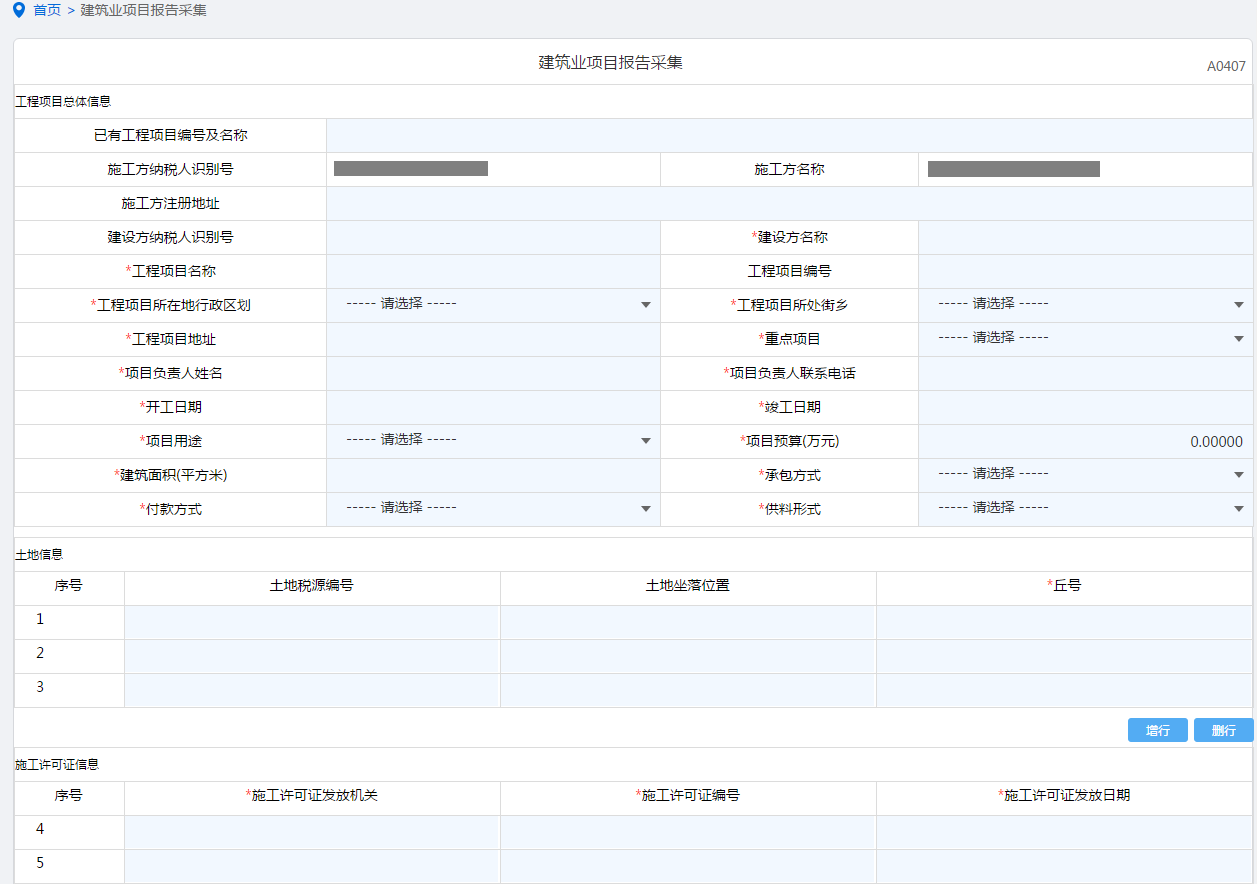Click the 工程项目名称 input field
This screenshot has width=1257, height=884.
(x=493, y=272)
